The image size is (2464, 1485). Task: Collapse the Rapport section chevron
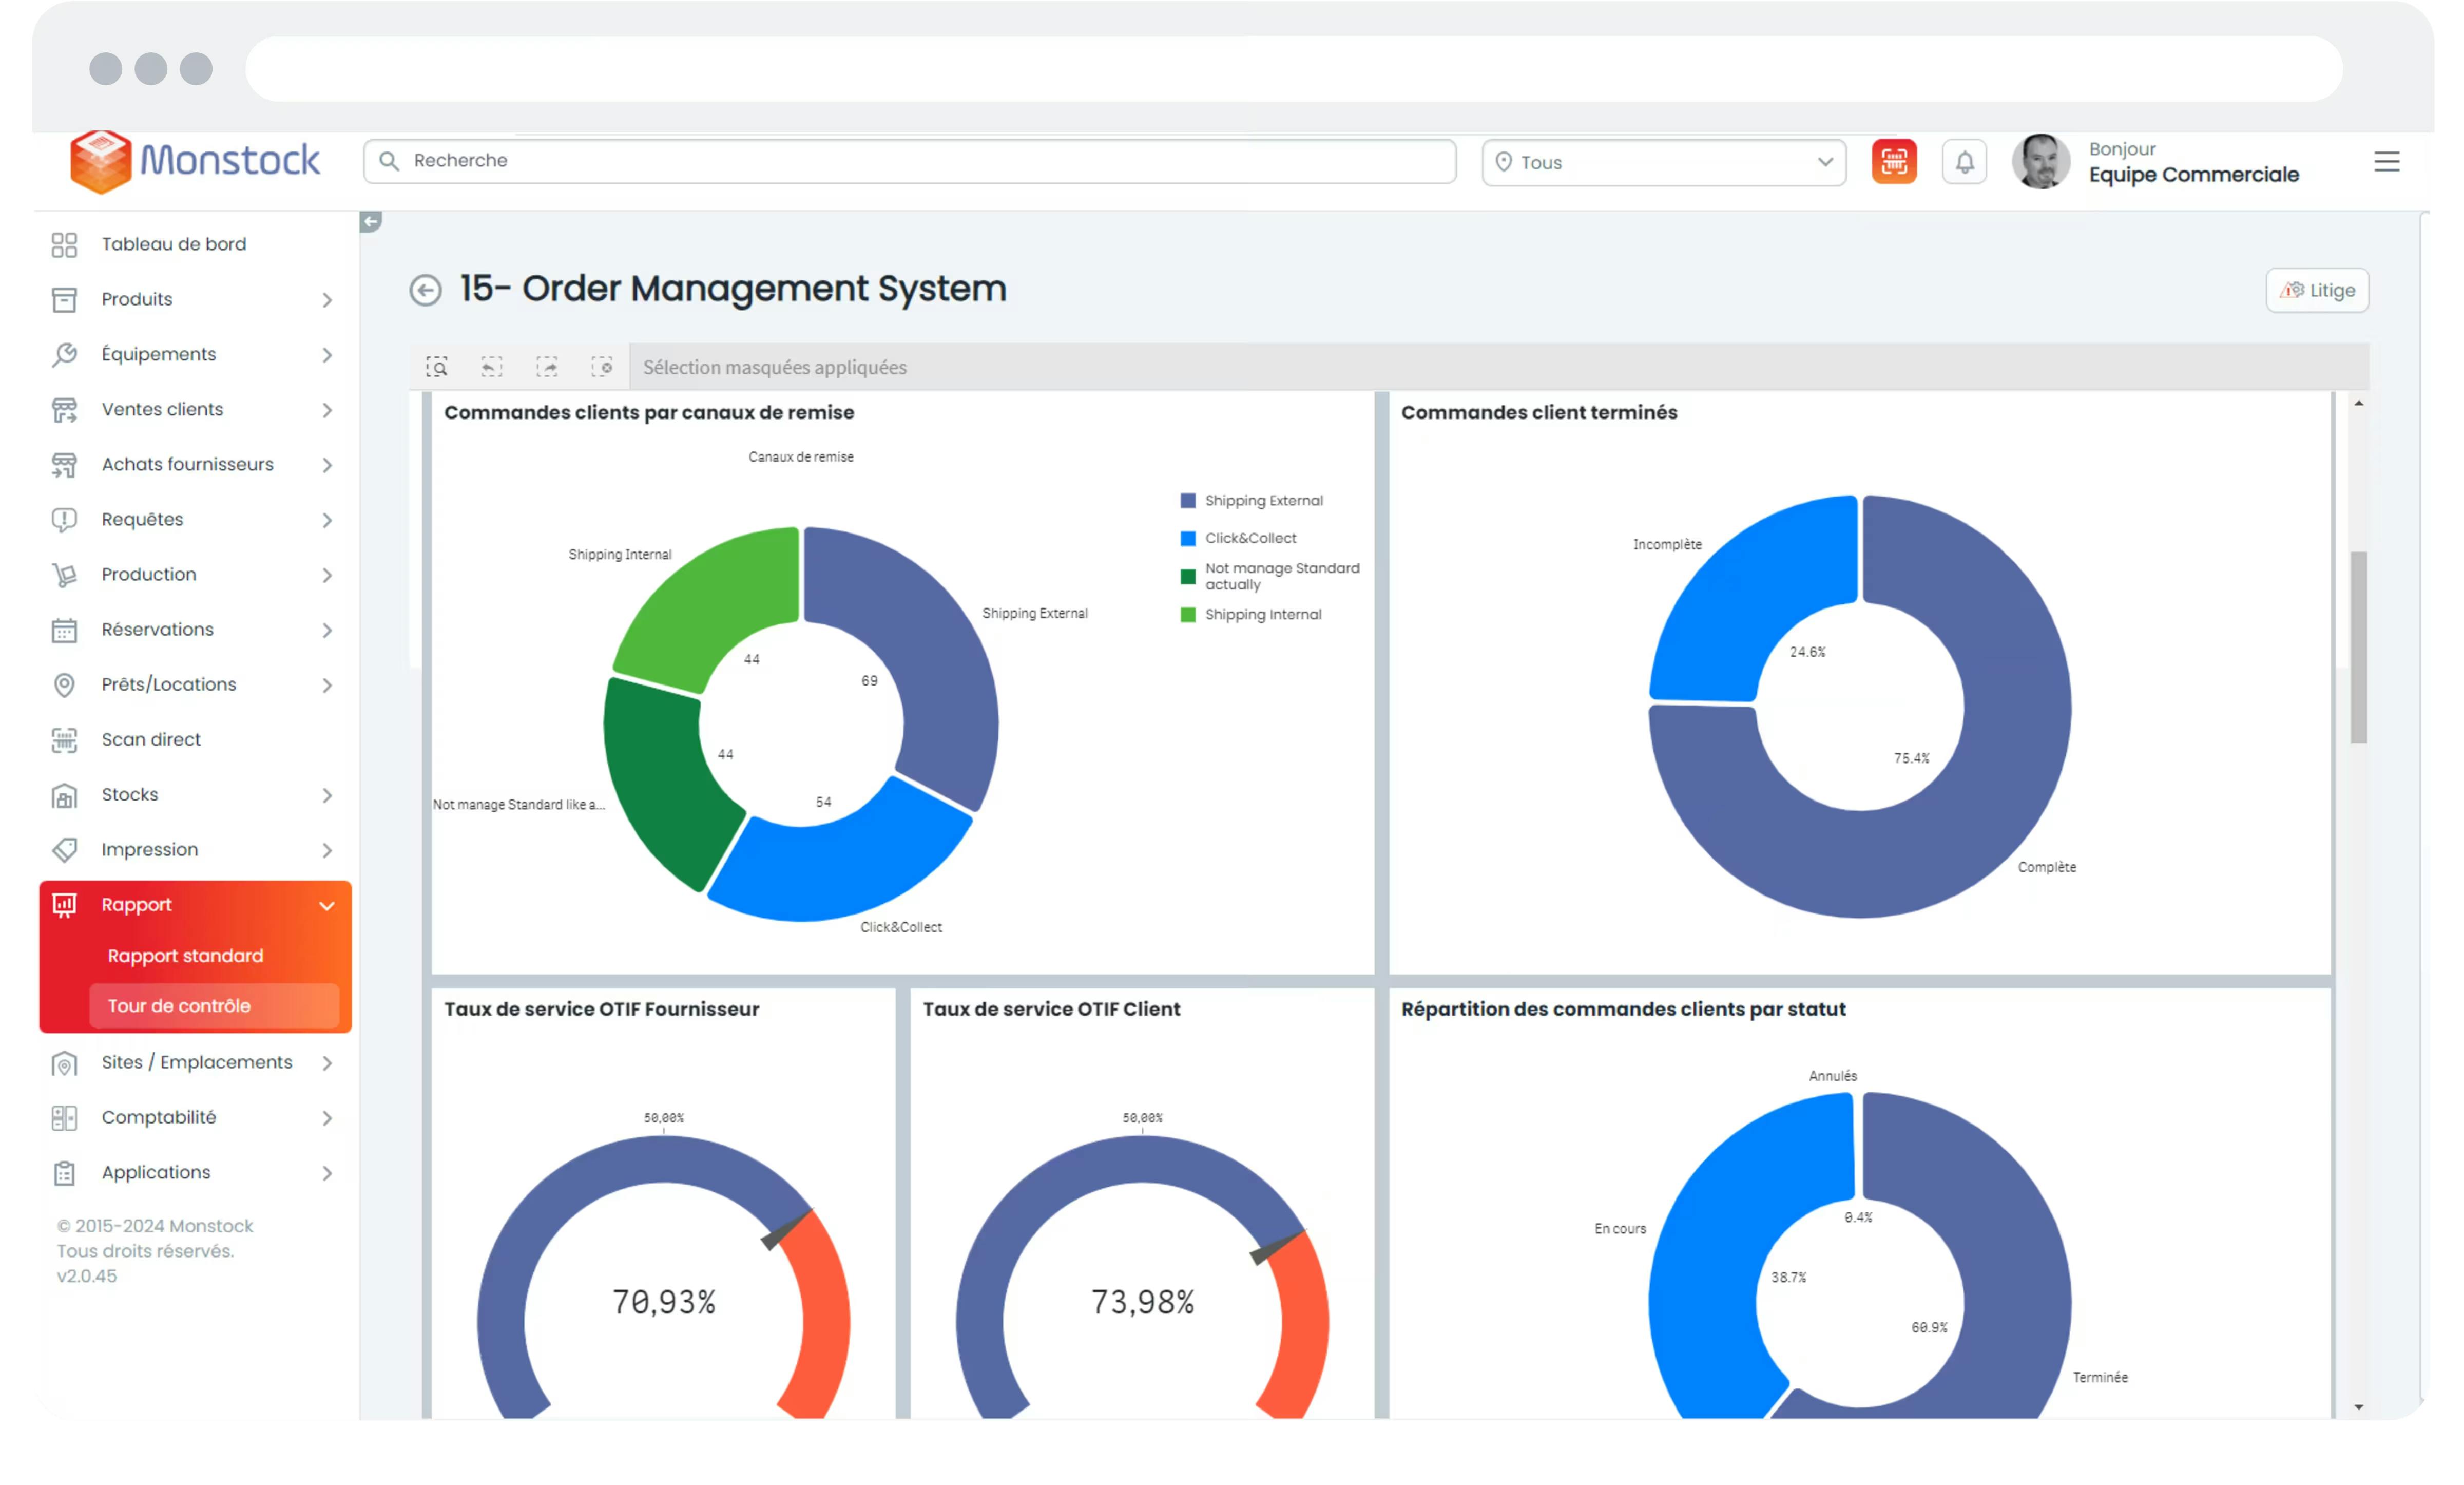327,906
